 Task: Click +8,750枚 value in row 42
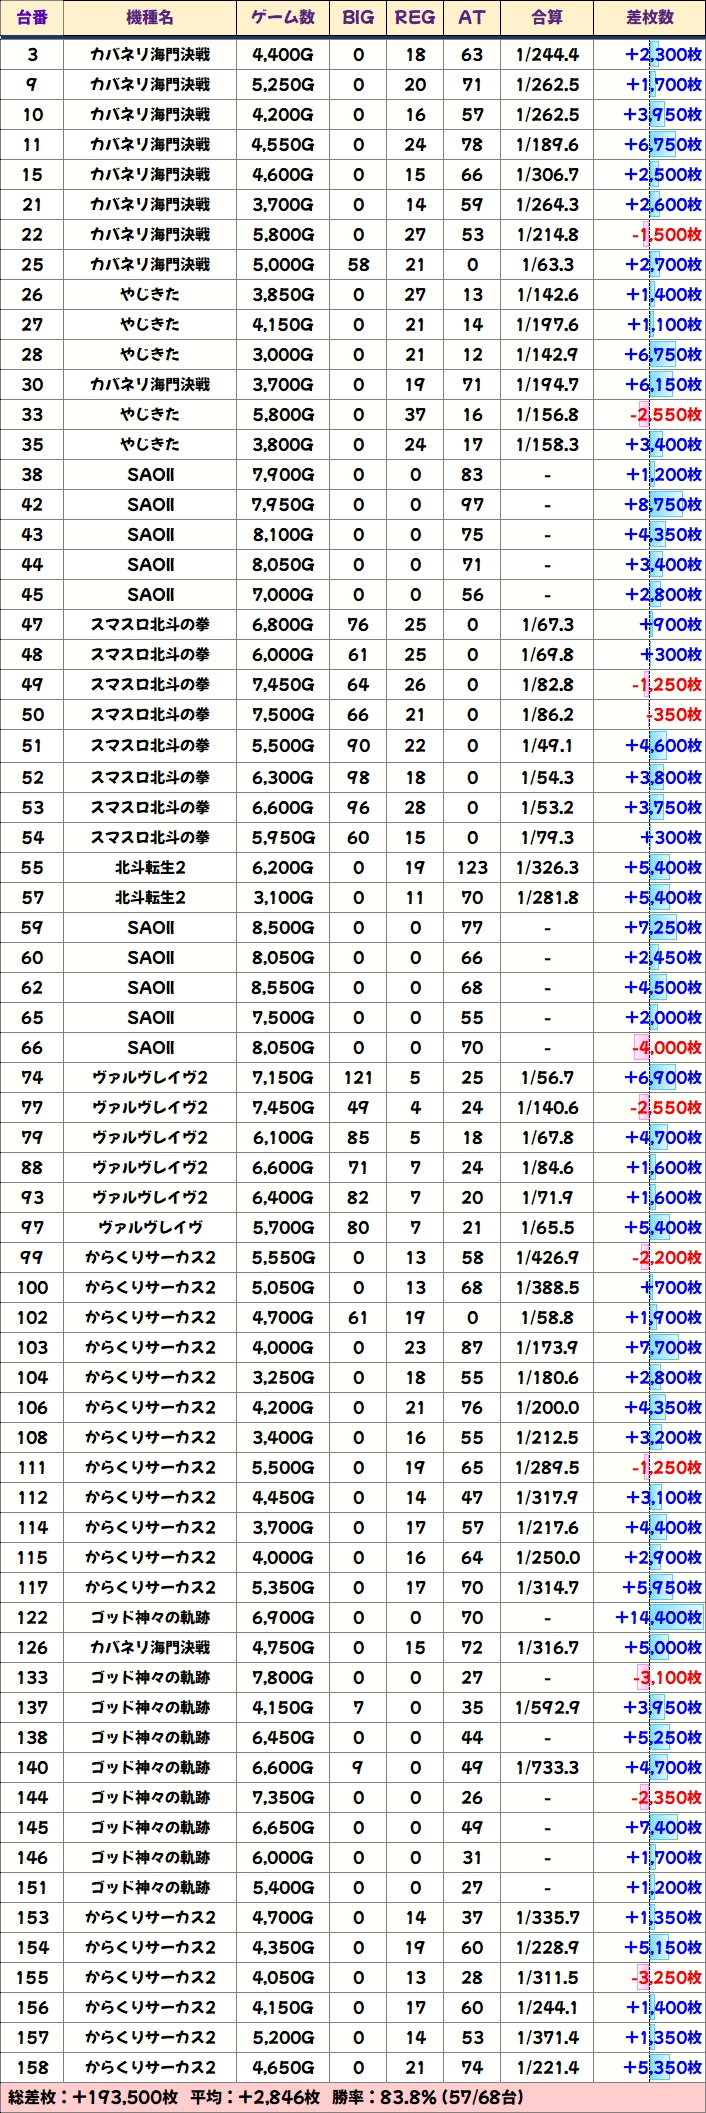(x=663, y=504)
